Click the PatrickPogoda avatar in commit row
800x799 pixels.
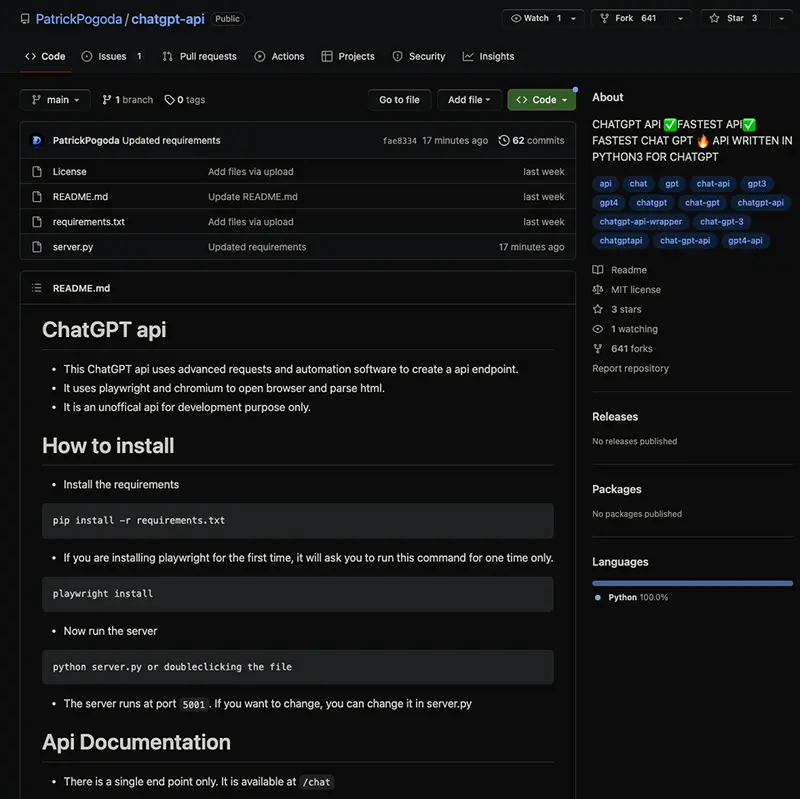(37, 140)
